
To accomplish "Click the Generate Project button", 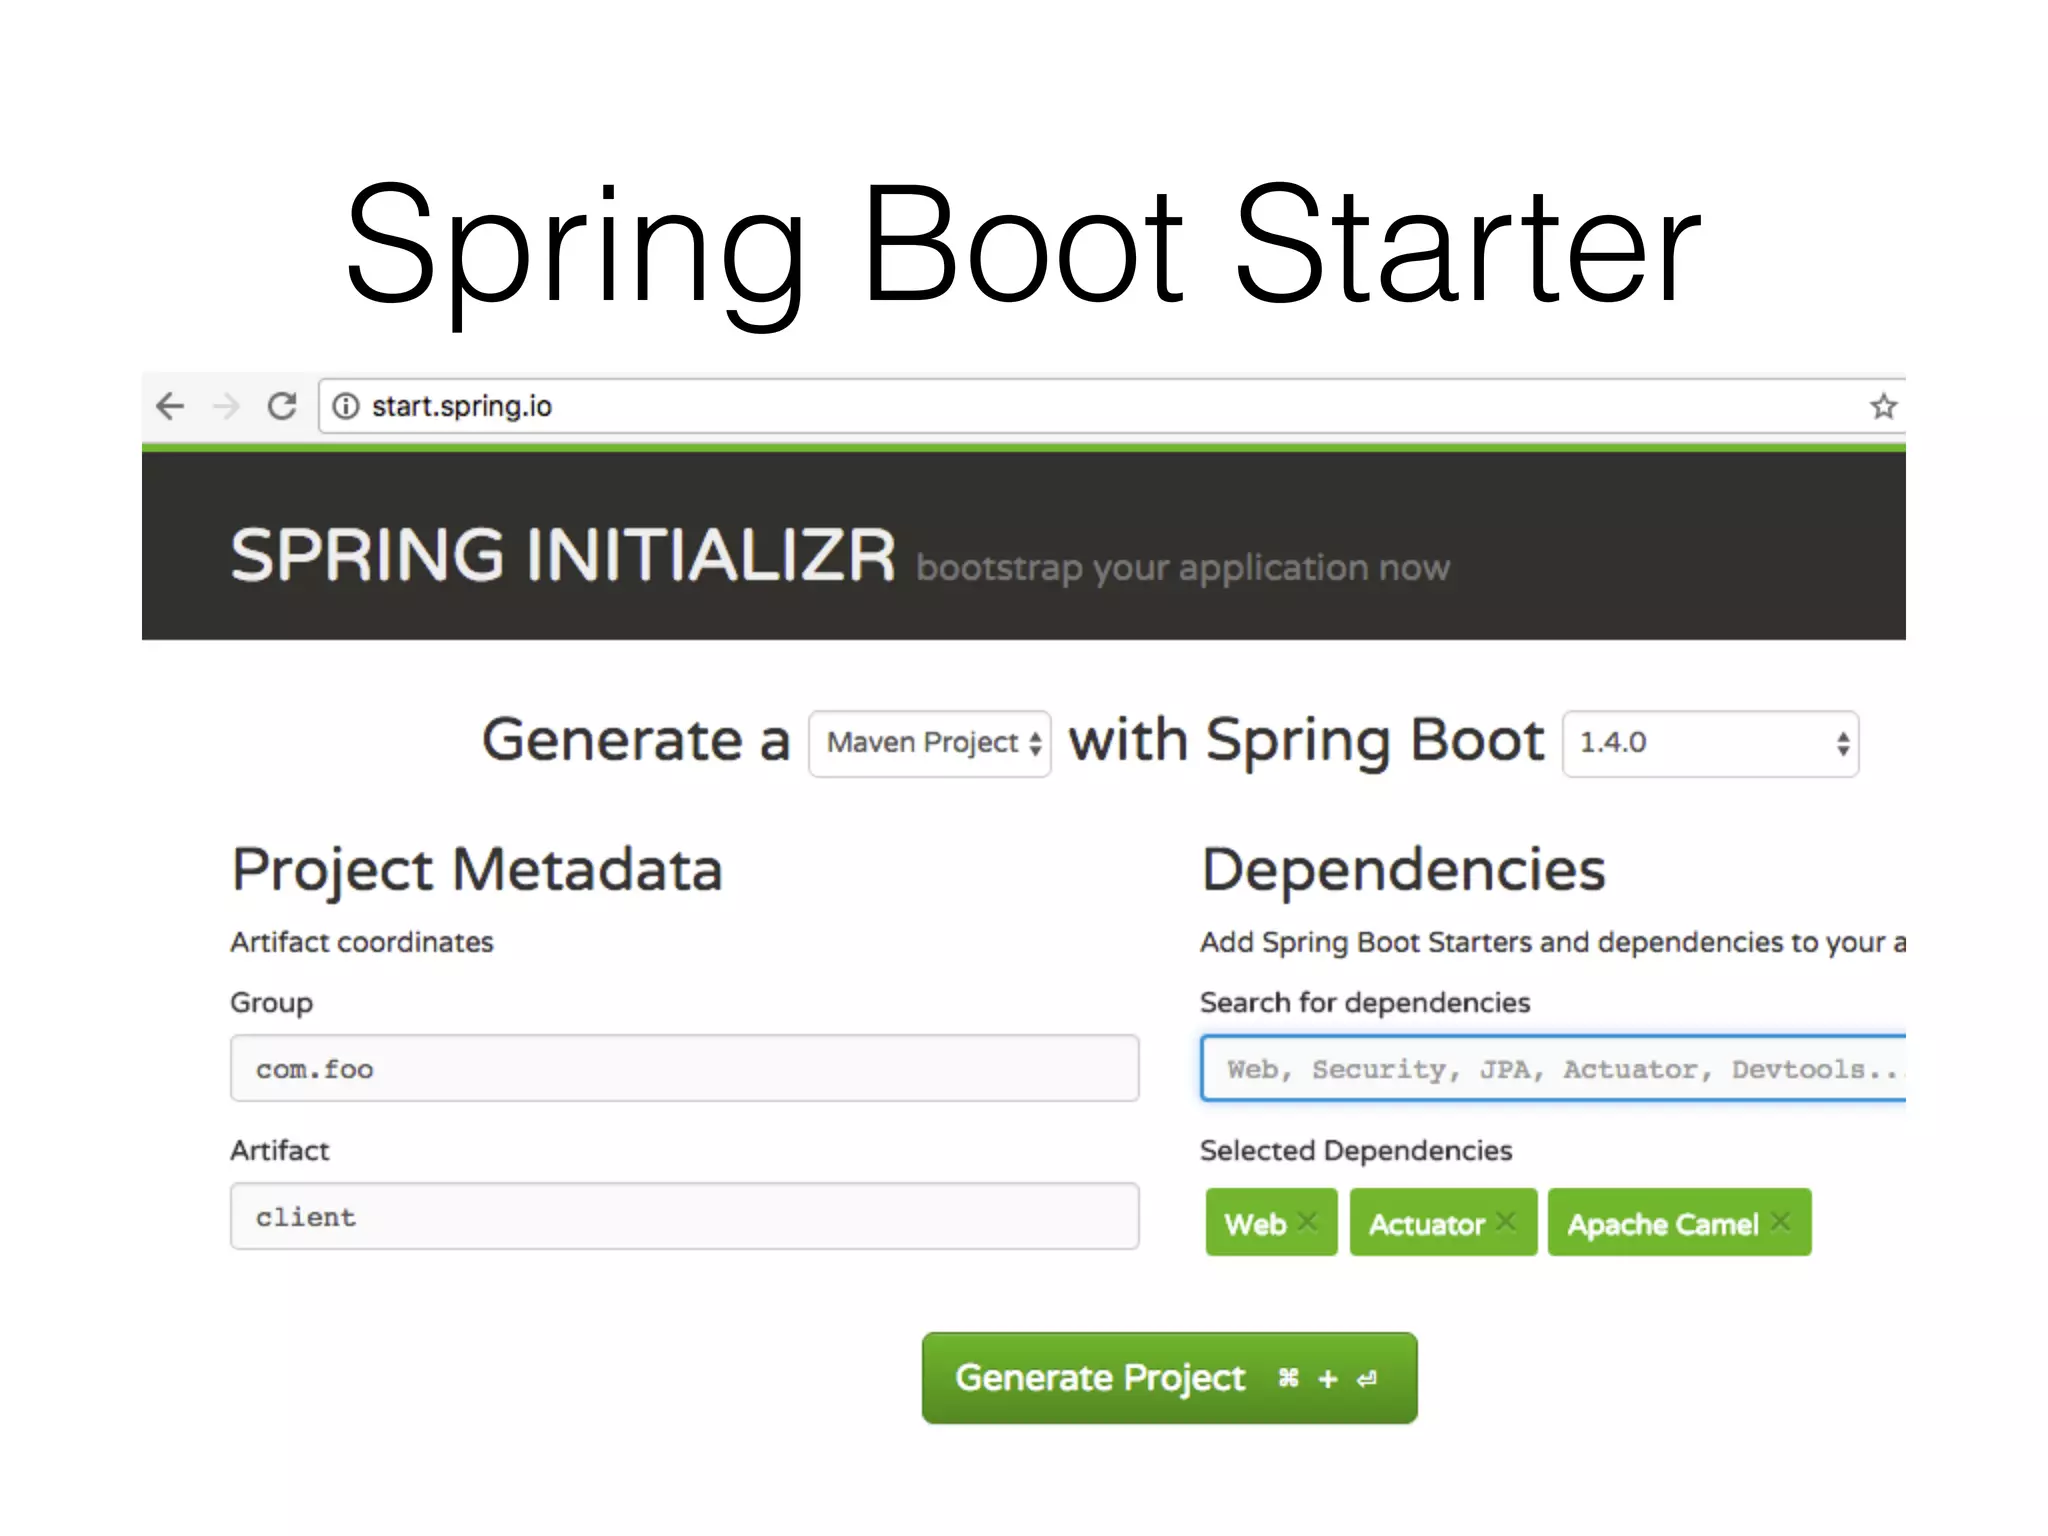I will tap(1169, 1378).
